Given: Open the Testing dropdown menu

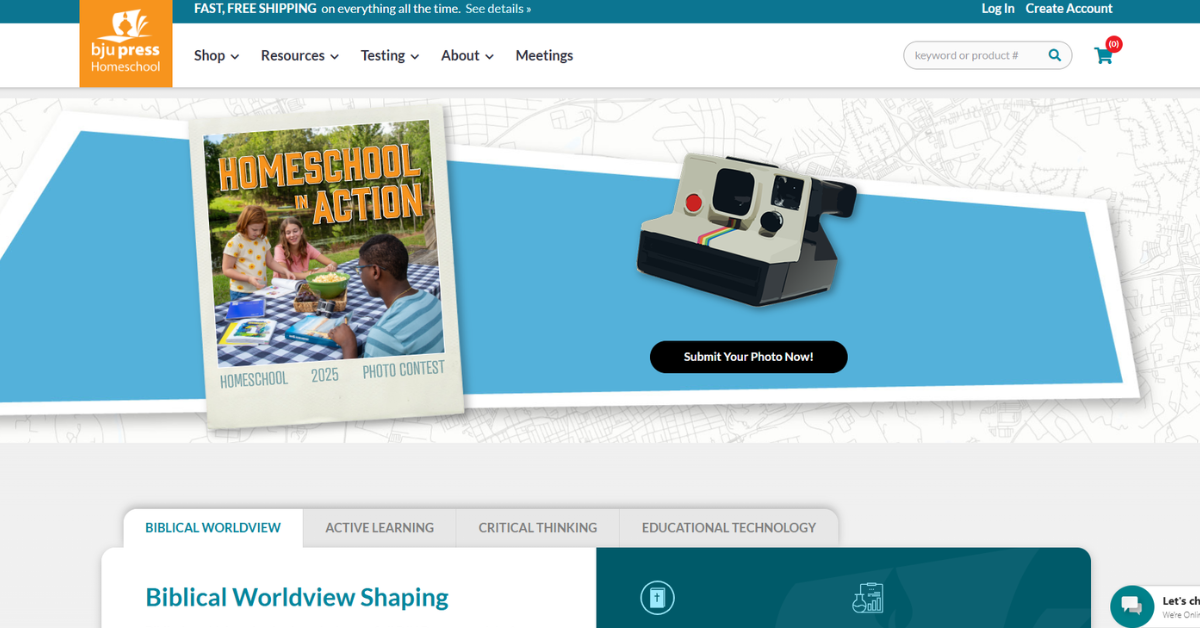Looking at the screenshot, I should 389,56.
